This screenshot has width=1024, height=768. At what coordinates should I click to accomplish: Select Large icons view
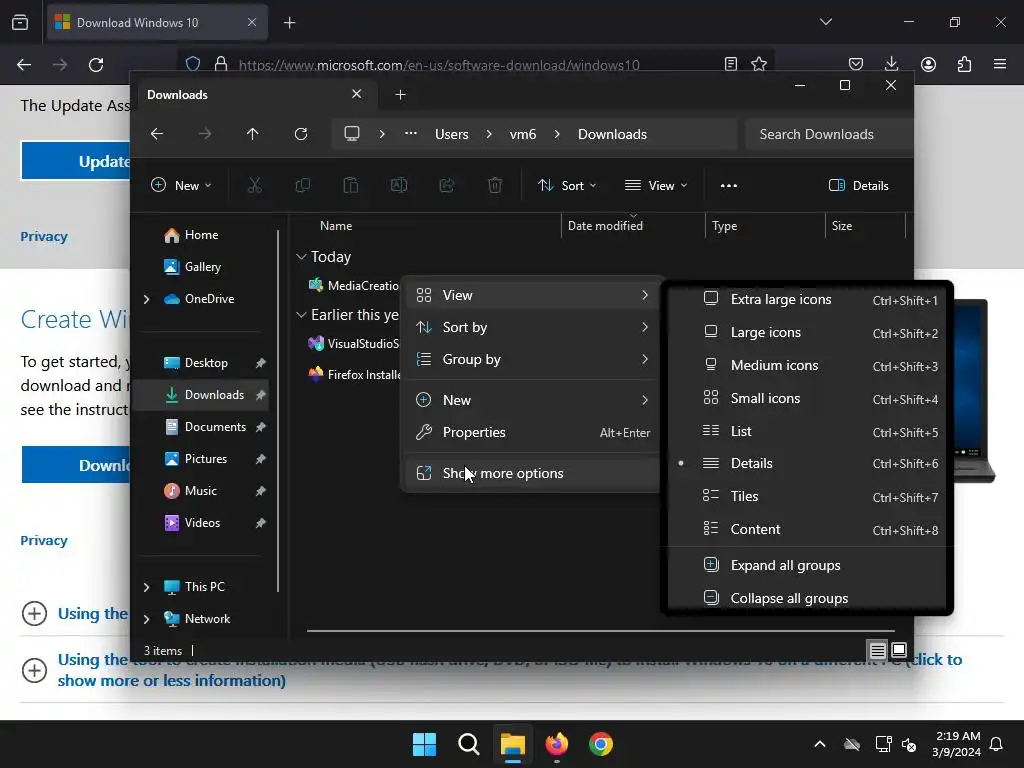coord(807,332)
